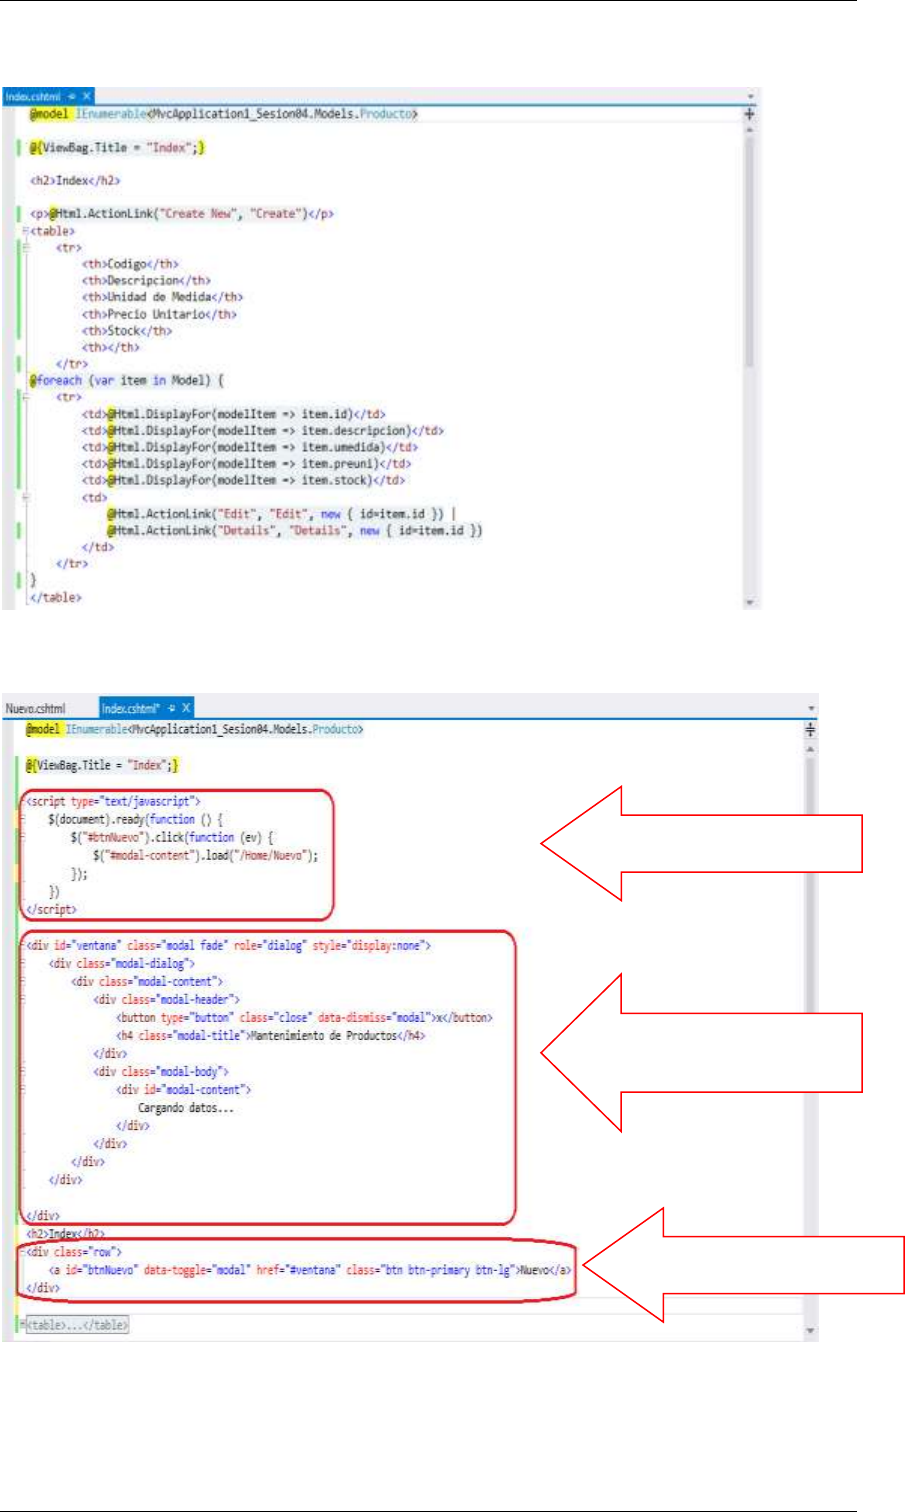Click the closing </script> tag line
This screenshot has width=905, height=1512.
(51, 910)
